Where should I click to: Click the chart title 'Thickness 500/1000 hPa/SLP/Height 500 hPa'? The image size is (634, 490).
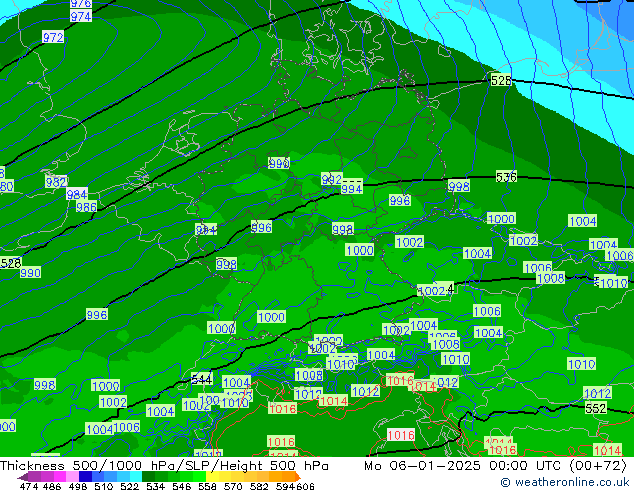[164, 466]
